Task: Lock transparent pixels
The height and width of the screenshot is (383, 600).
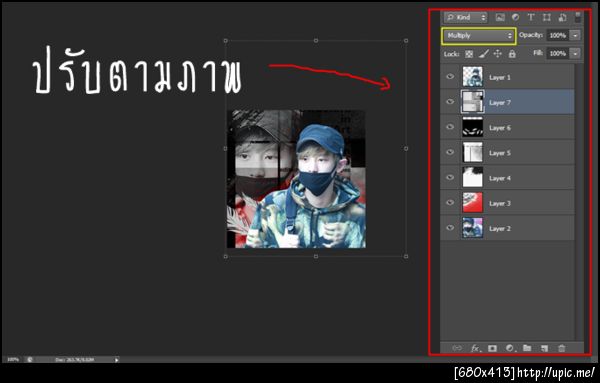Action: (469, 54)
